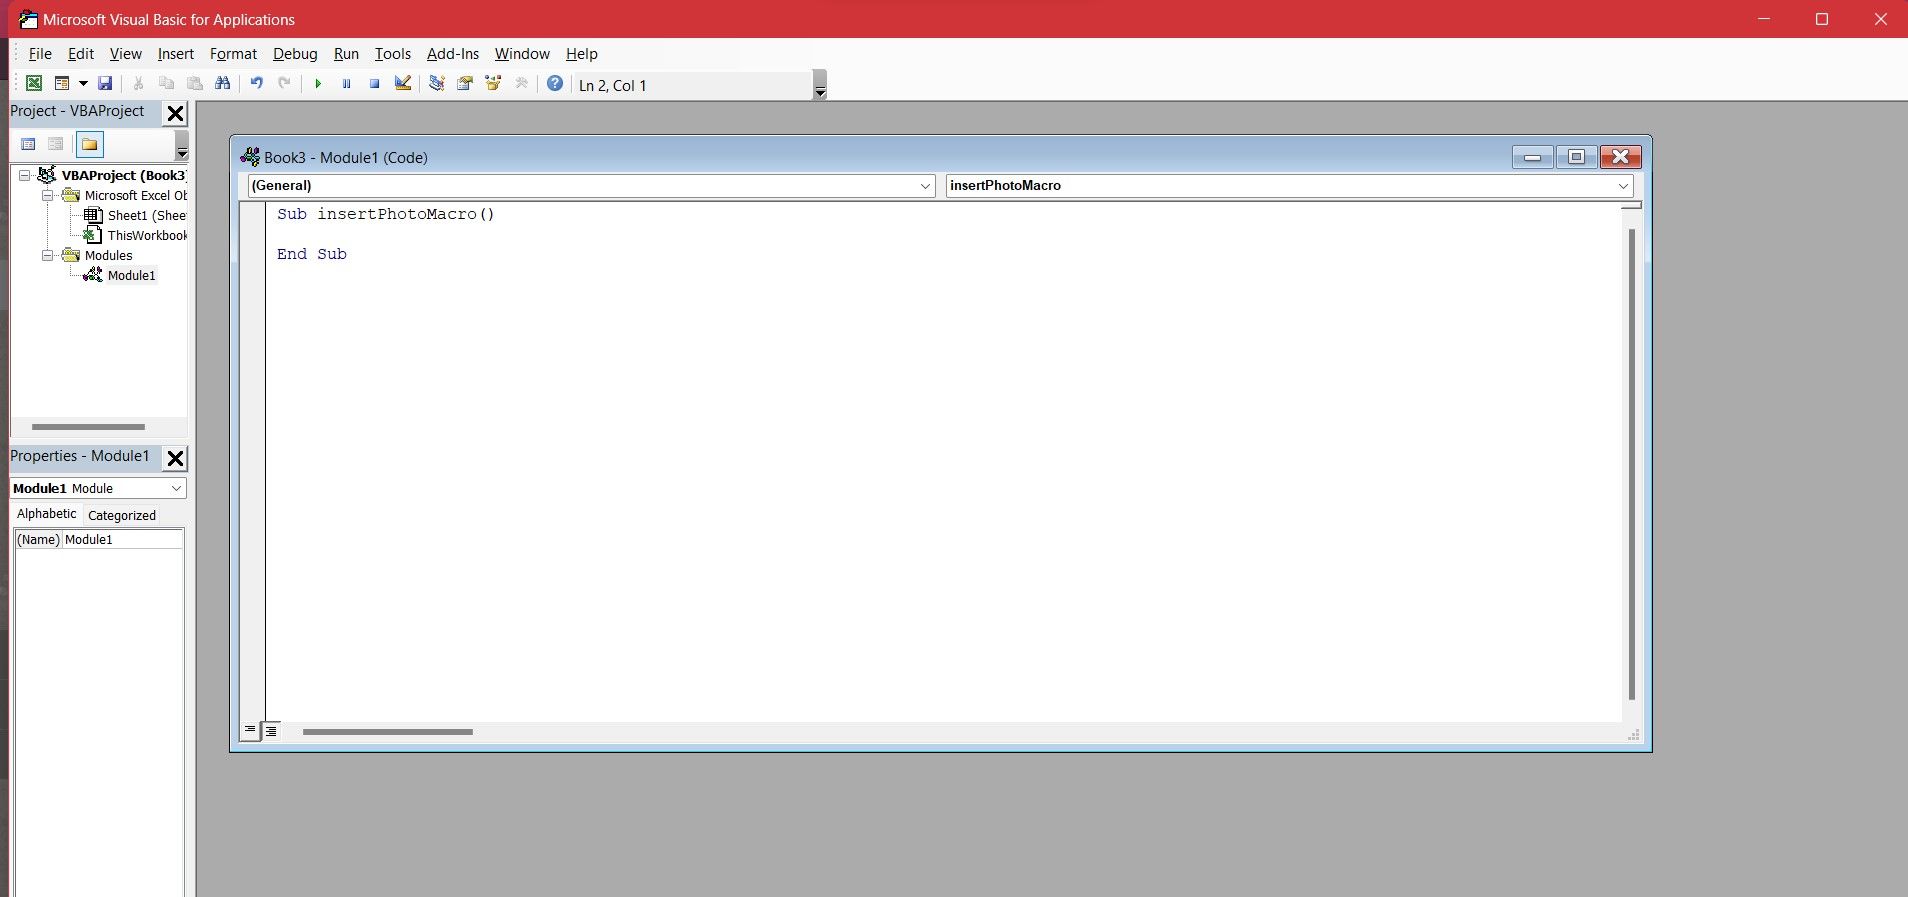This screenshot has height=897, width=1908.
Task: Close the Project - VBAProject panel
Action: click(175, 113)
